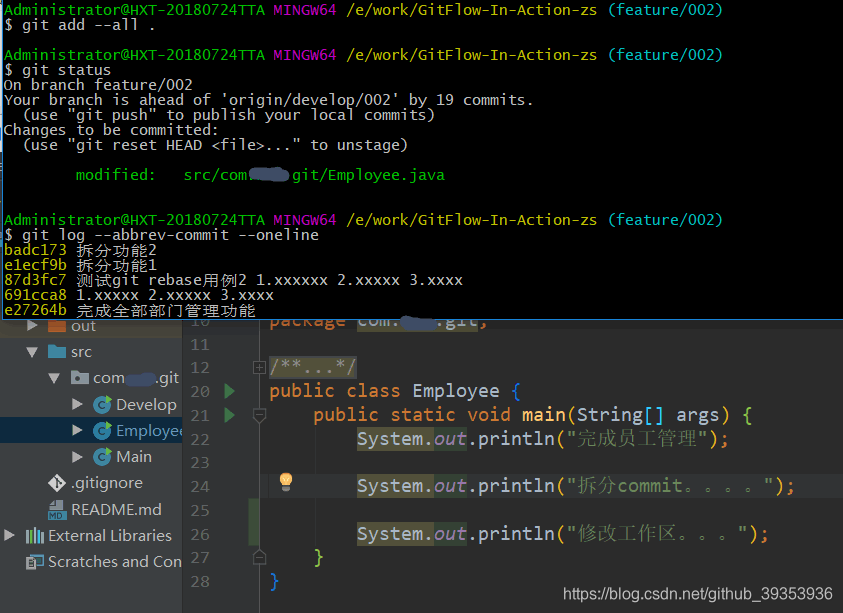The height and width of the screenshot is (613, 843).
Task: Collapse the src folder arrow
Action: (32, 352)
